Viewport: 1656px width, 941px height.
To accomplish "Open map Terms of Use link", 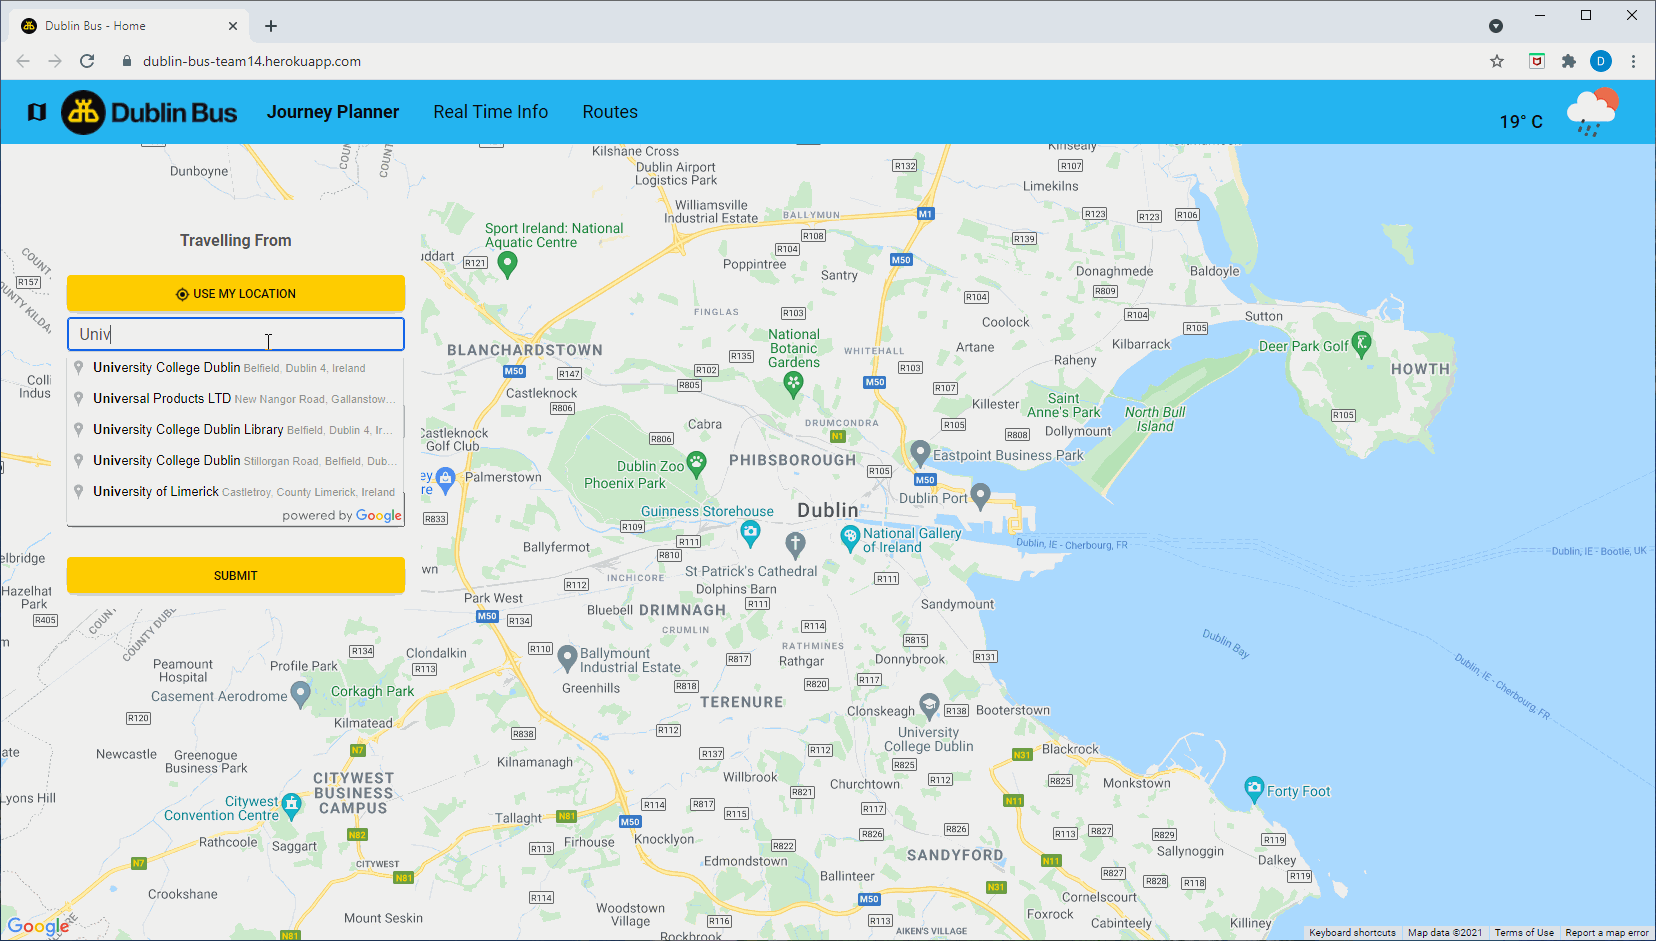I will (1524, 932).
